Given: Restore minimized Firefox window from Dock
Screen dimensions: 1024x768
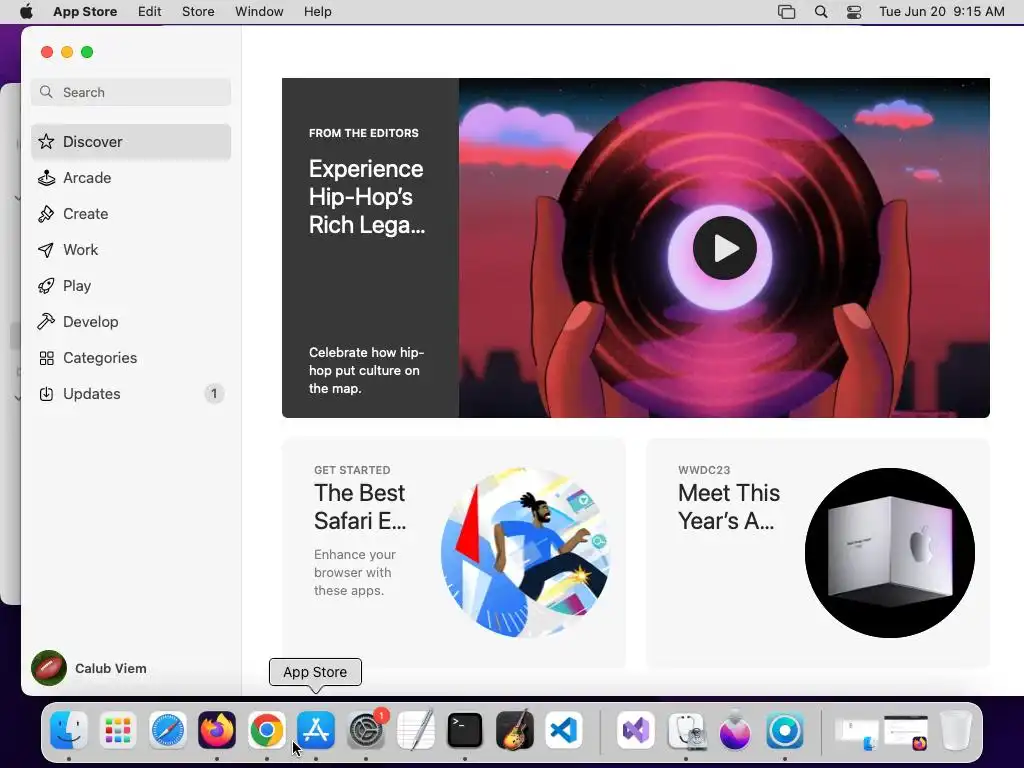Looking at the screenshot, I should tap(906, 733).
